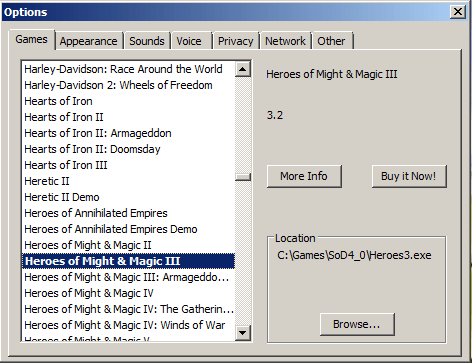This screenshot has width=472, height=363.
Task: Click the More Info button
Action: click(x=304, y=176)
